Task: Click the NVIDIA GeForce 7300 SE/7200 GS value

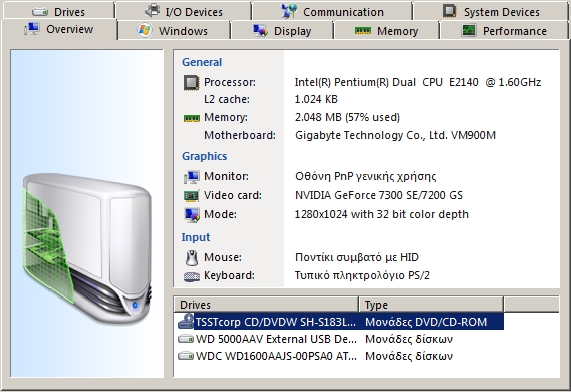Action: point(379,195)
